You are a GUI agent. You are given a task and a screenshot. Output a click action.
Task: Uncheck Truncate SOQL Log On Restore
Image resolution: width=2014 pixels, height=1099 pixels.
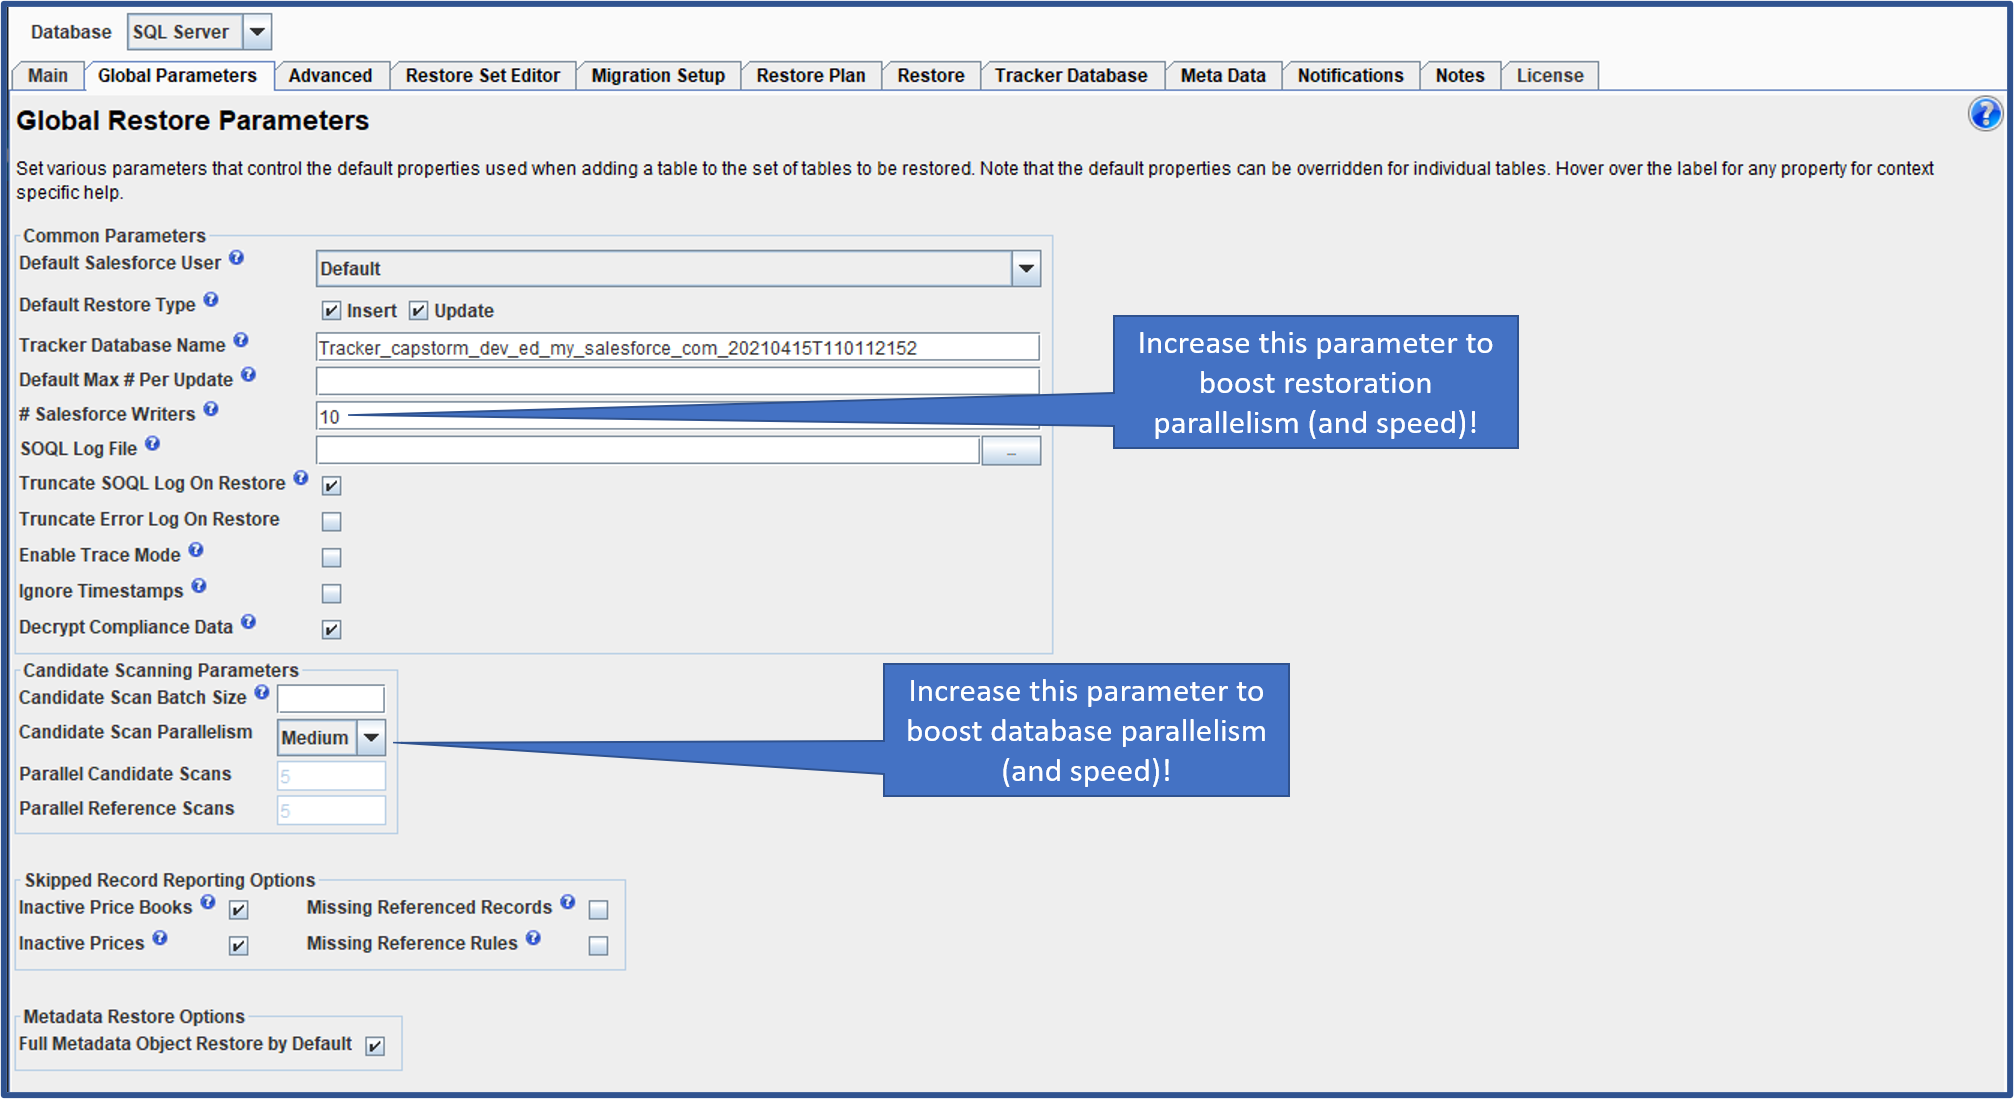(x=331, y=486)
